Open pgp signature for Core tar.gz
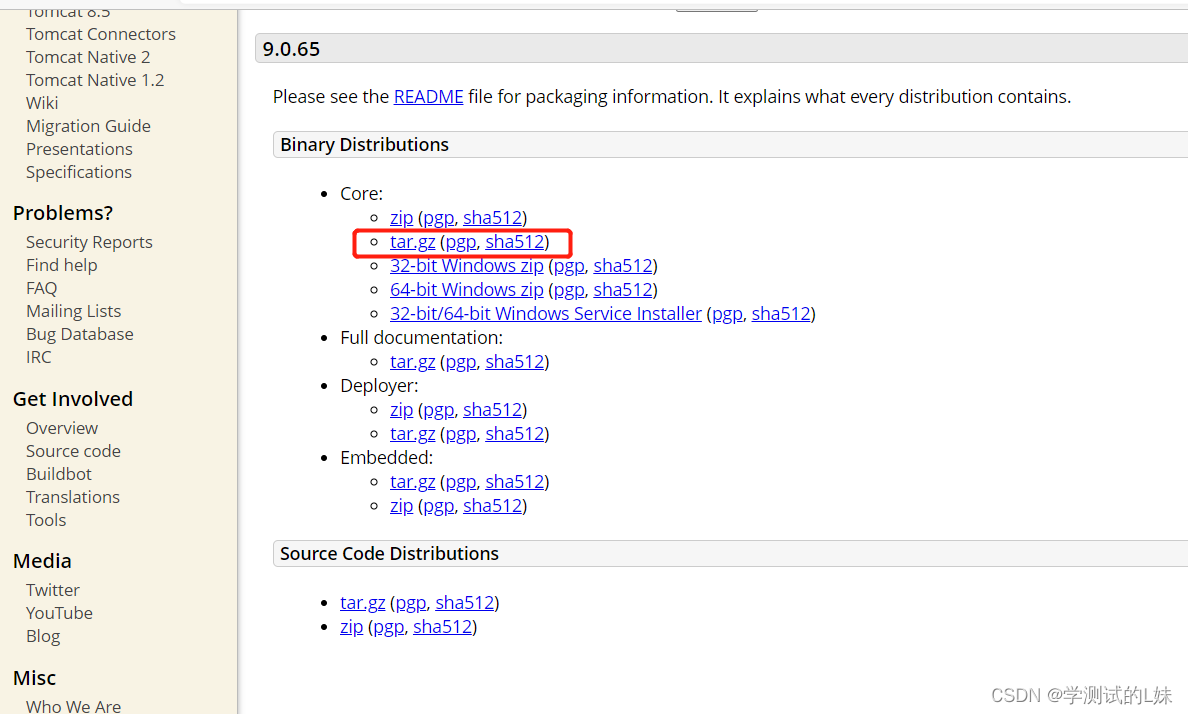The width and height of the screenshot is (1188, 714). click(461, 242)
